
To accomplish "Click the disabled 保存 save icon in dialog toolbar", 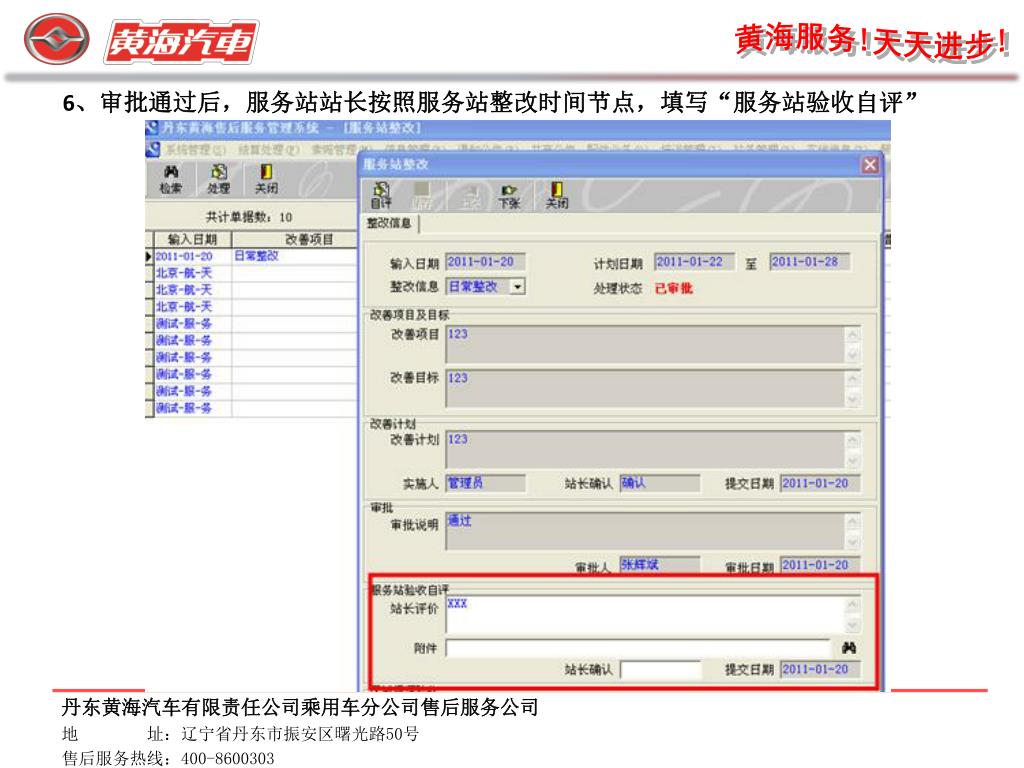I will click(422, 195).
